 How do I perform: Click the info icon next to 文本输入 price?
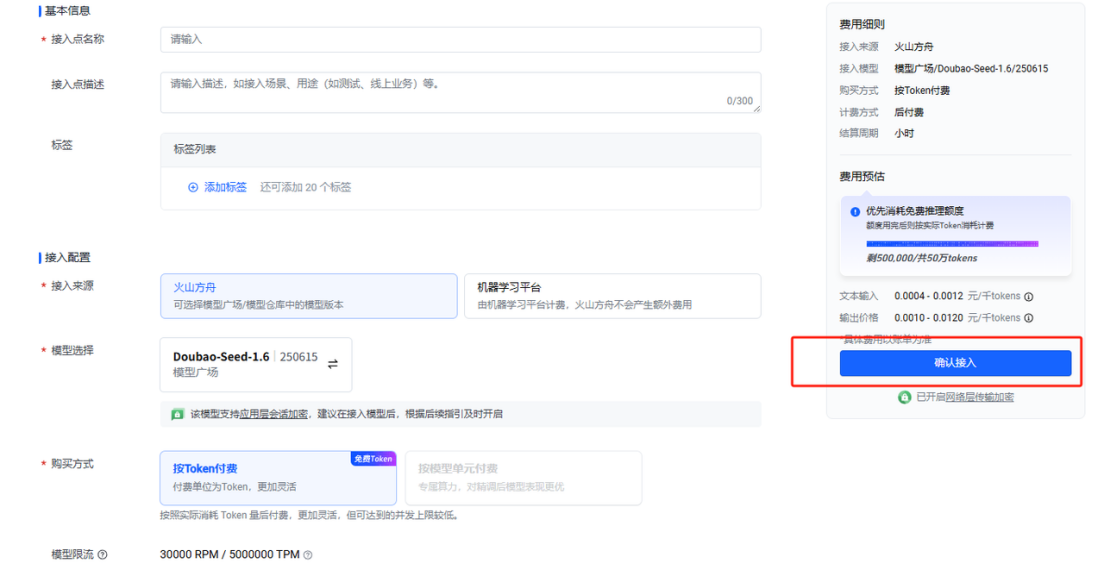click(1029, 296)
